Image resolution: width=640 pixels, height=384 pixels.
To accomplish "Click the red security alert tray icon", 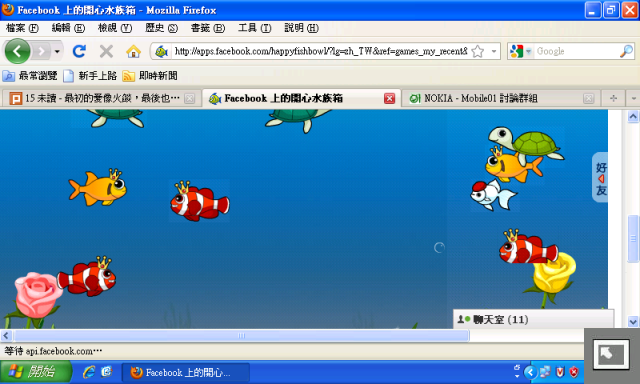I will 574,372.
